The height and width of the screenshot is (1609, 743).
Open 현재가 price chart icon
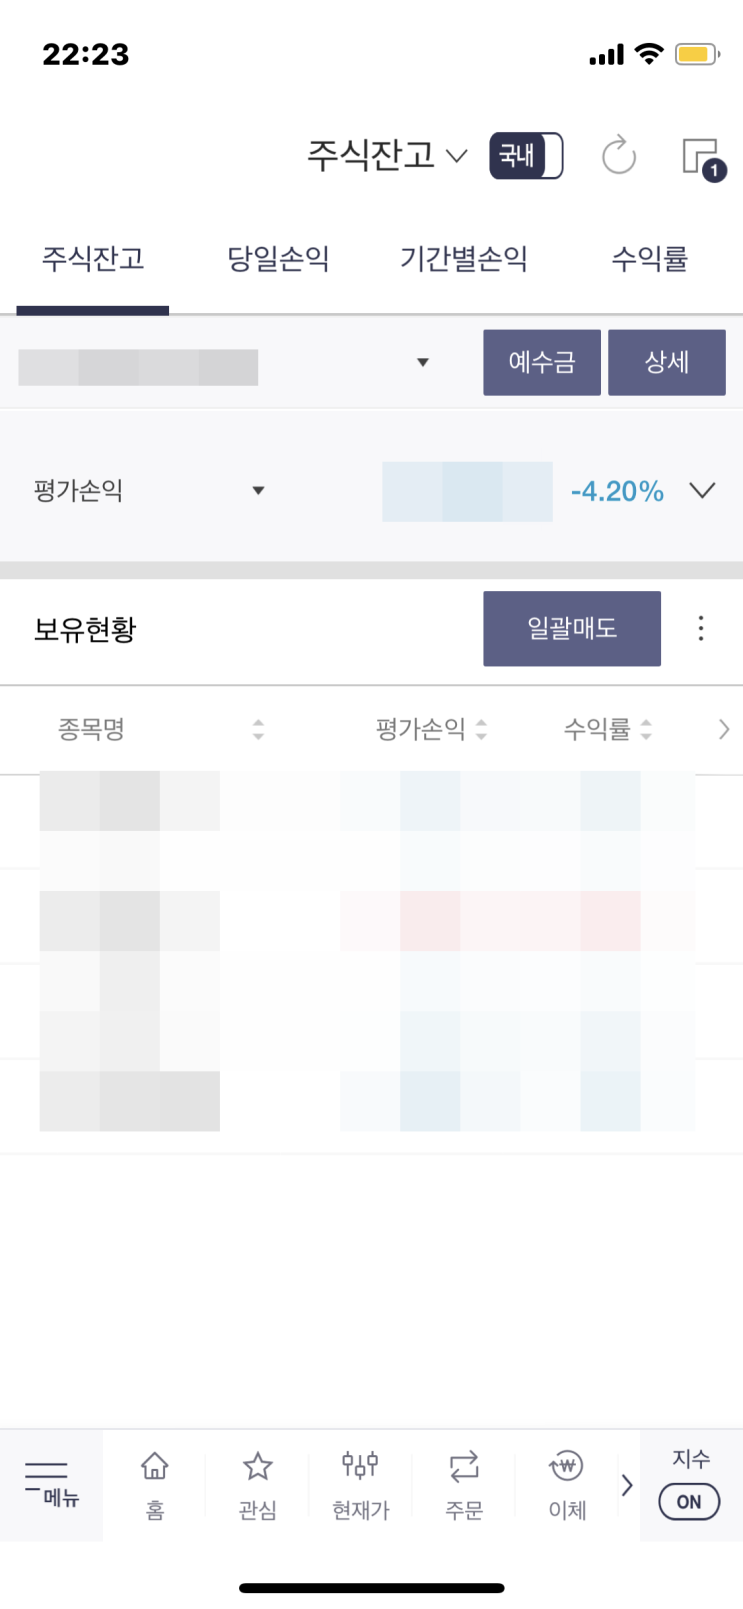pos(360,1484)
